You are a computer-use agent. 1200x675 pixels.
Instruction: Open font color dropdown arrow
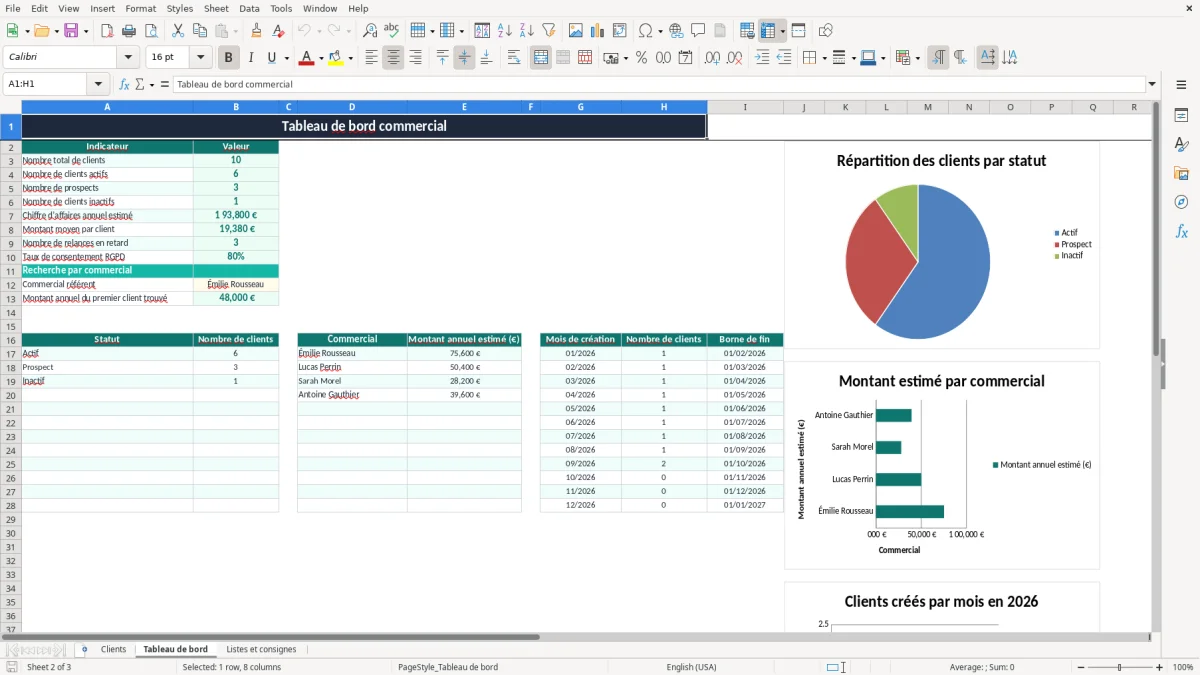(319, 58)
